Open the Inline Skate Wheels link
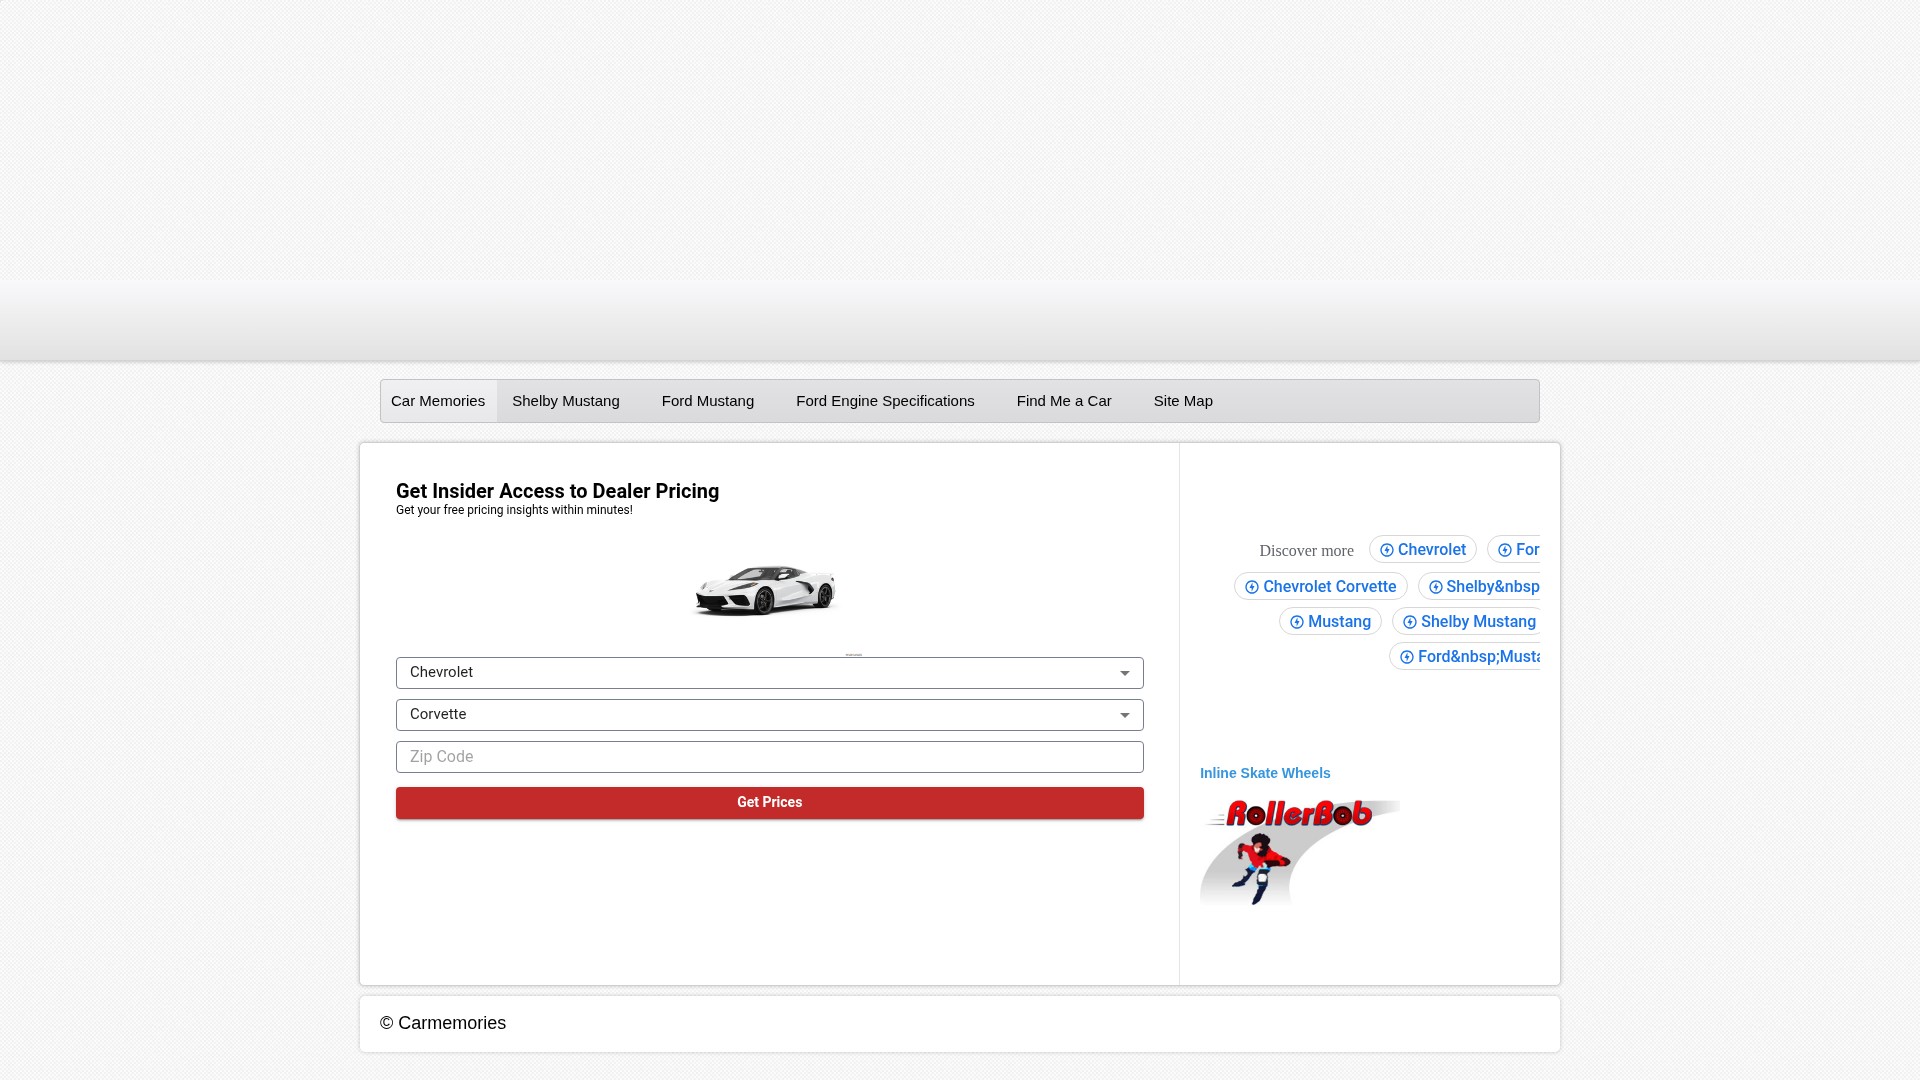The height and width of the screenshot is (1080, 1920). [1265, 773]
